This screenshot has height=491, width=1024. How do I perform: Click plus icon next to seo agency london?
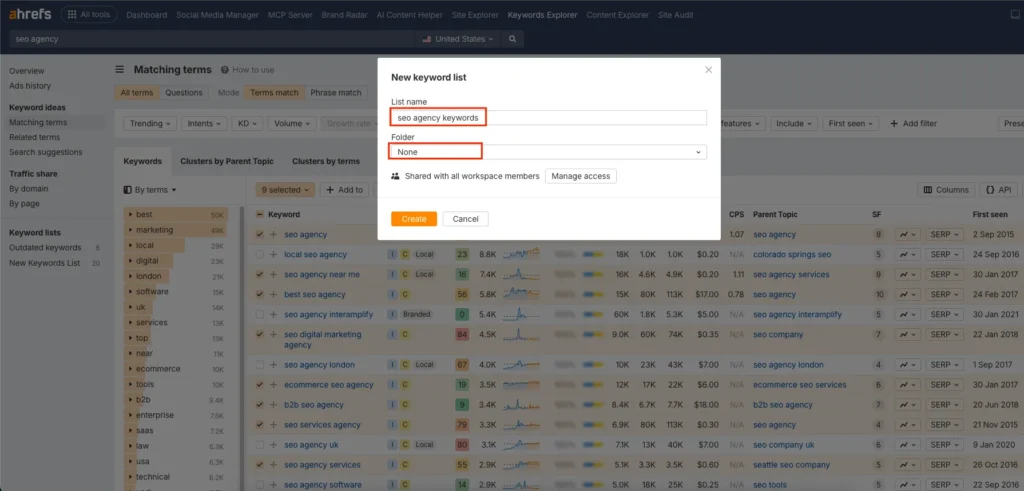click(274, 365)
